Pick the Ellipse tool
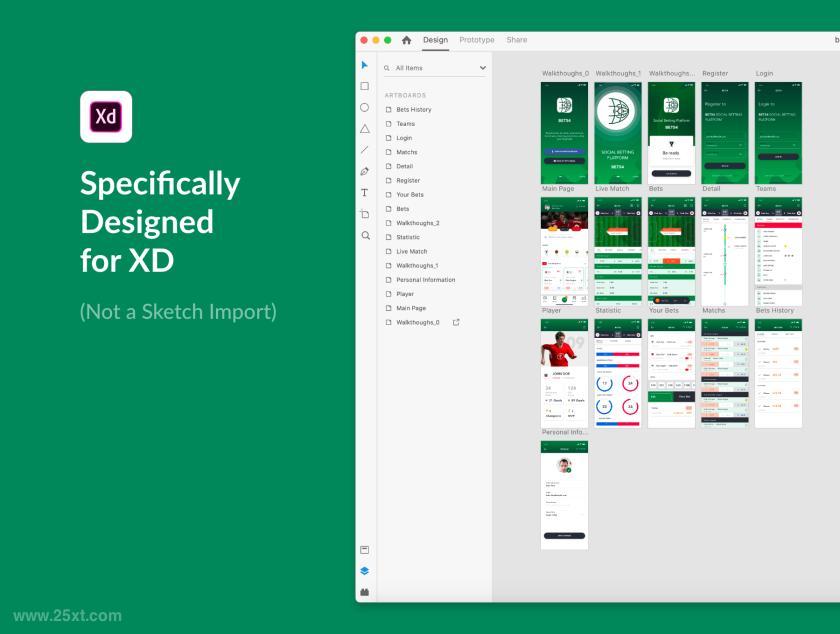This screenshot has height=634, width=840. click(365, 107)
